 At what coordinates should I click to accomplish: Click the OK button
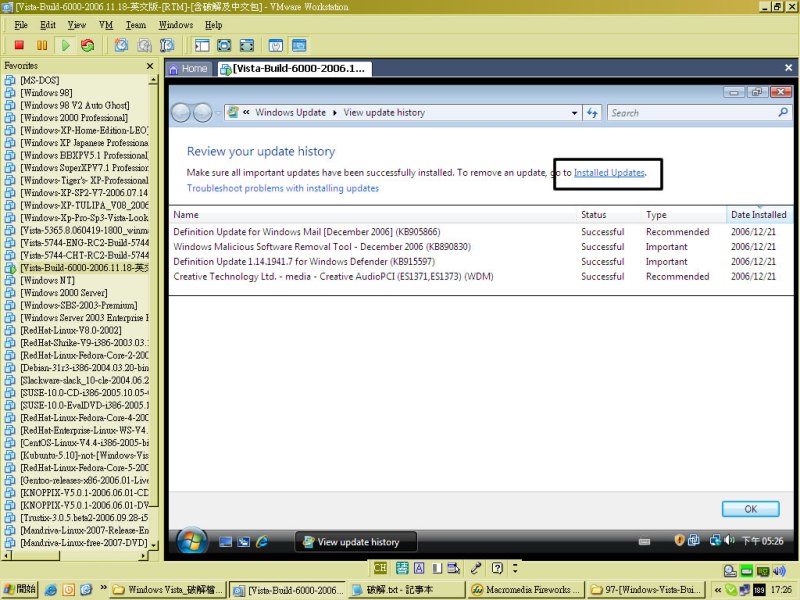[x=751, y=509]
